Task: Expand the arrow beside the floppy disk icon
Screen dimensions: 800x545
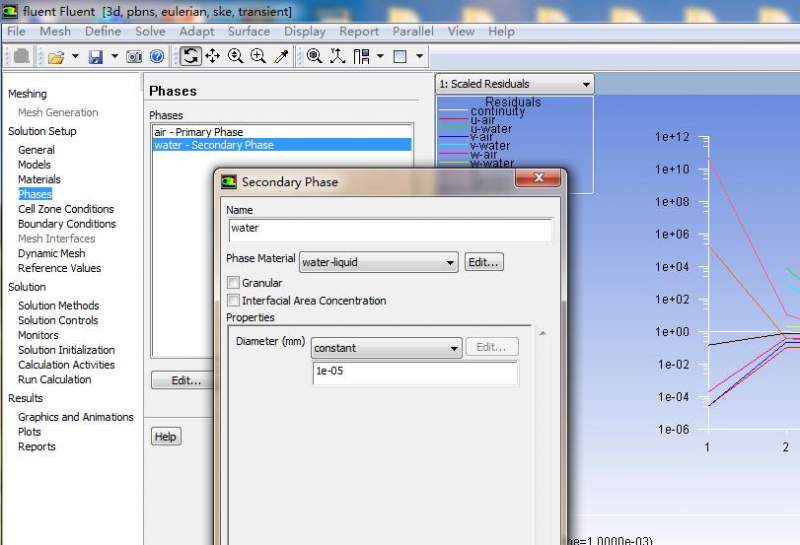Action: [x=115, y=56]
